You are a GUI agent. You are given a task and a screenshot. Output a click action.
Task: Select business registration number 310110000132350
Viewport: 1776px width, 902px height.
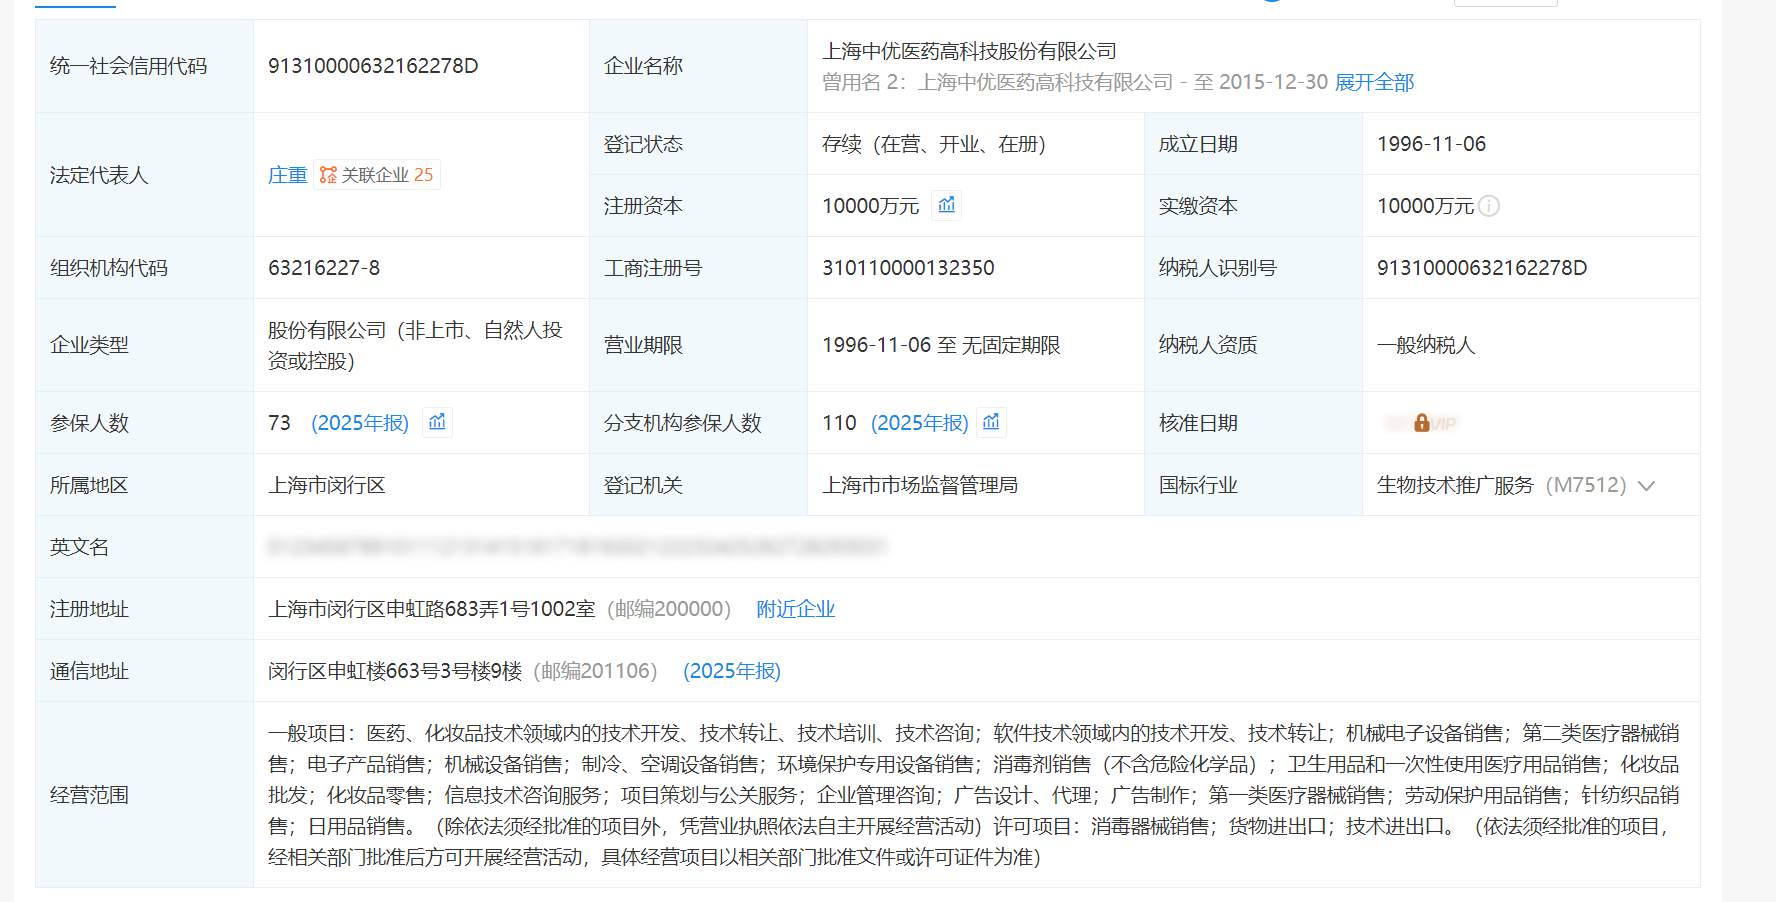pos(908,268)
